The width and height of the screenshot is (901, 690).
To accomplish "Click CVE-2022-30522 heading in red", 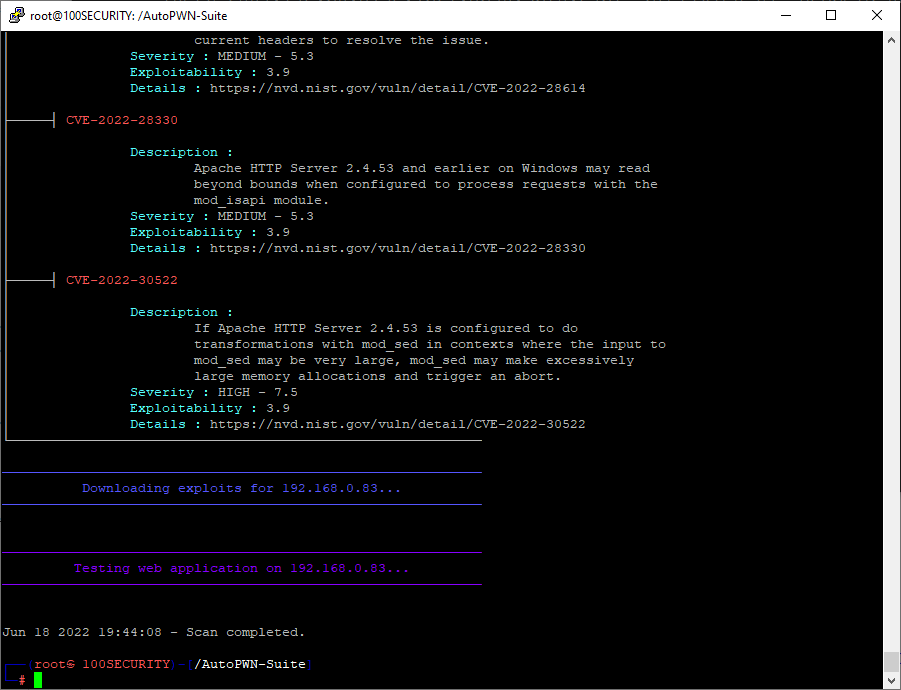I will (122, 280).
